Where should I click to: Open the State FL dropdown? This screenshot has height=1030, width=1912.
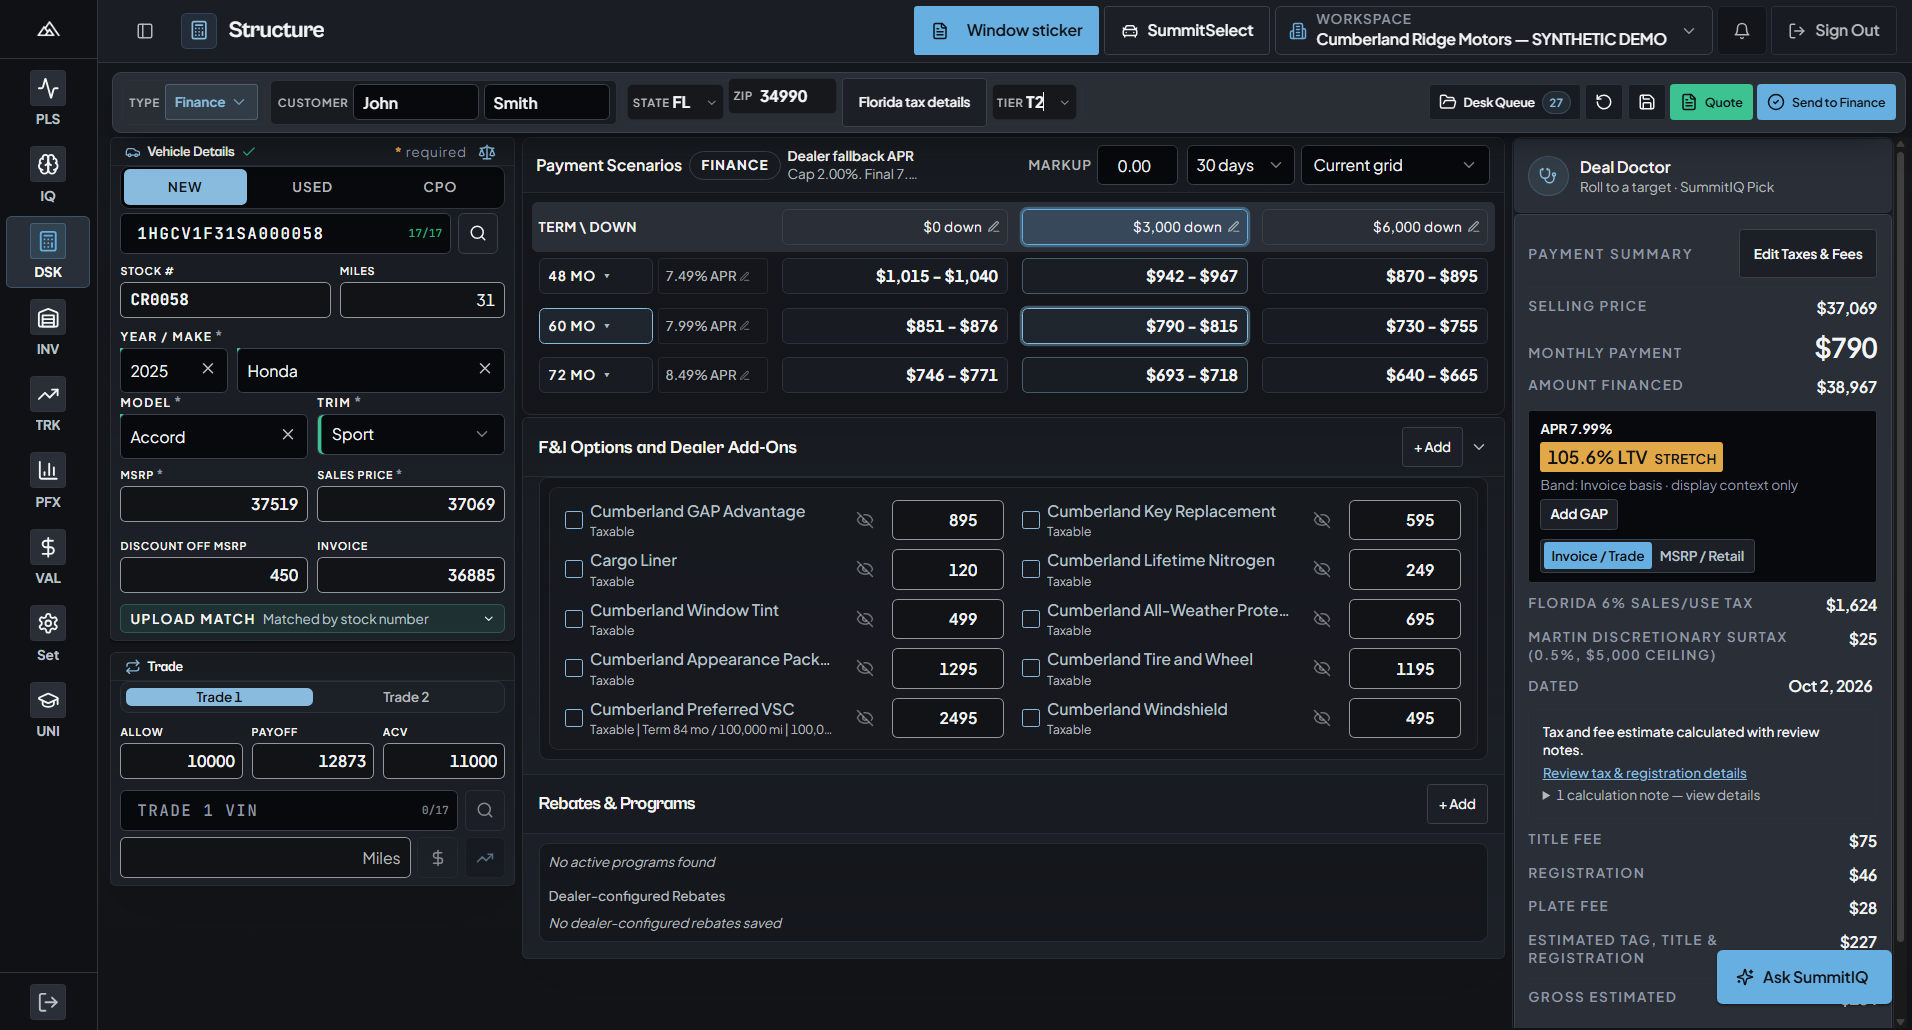[675, 102]
